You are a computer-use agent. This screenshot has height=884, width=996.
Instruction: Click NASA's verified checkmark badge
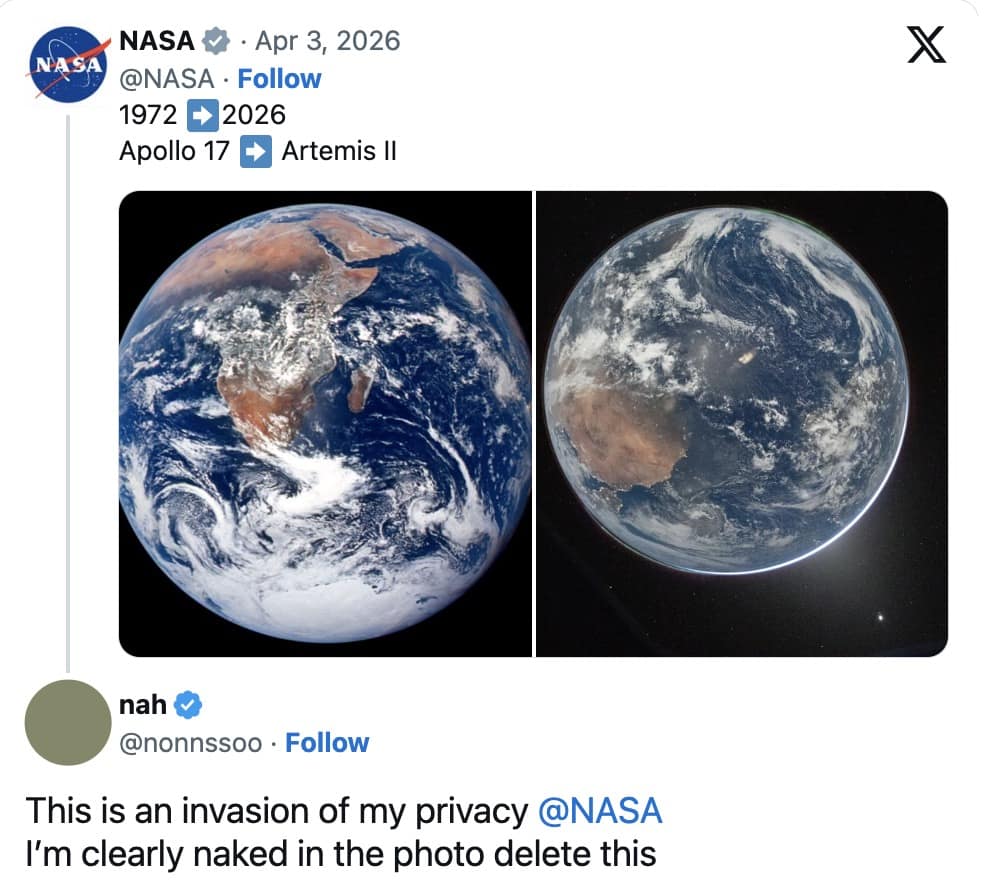215,41
